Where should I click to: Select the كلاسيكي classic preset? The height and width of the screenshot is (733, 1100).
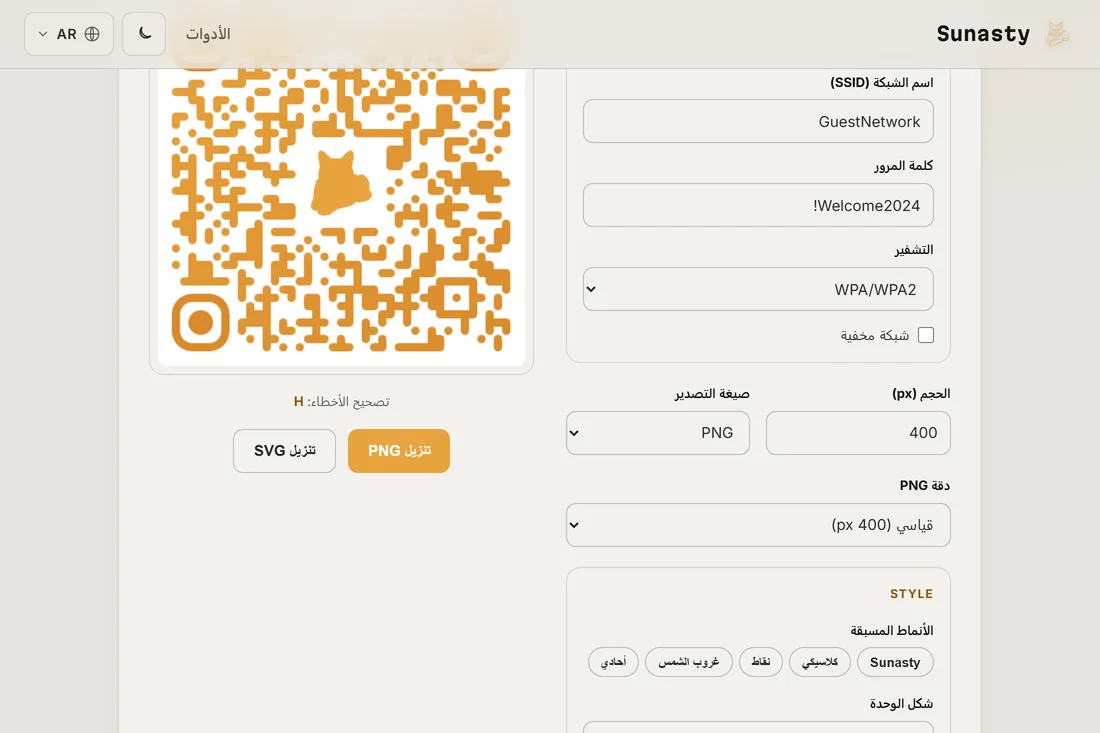coord(819,662)
